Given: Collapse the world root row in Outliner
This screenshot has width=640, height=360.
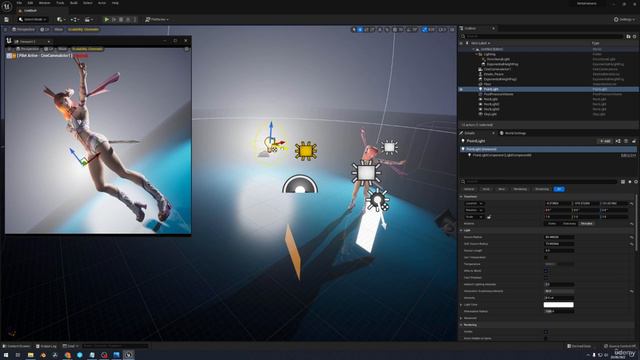Looking at the screenshot, I should coord(474,49).
